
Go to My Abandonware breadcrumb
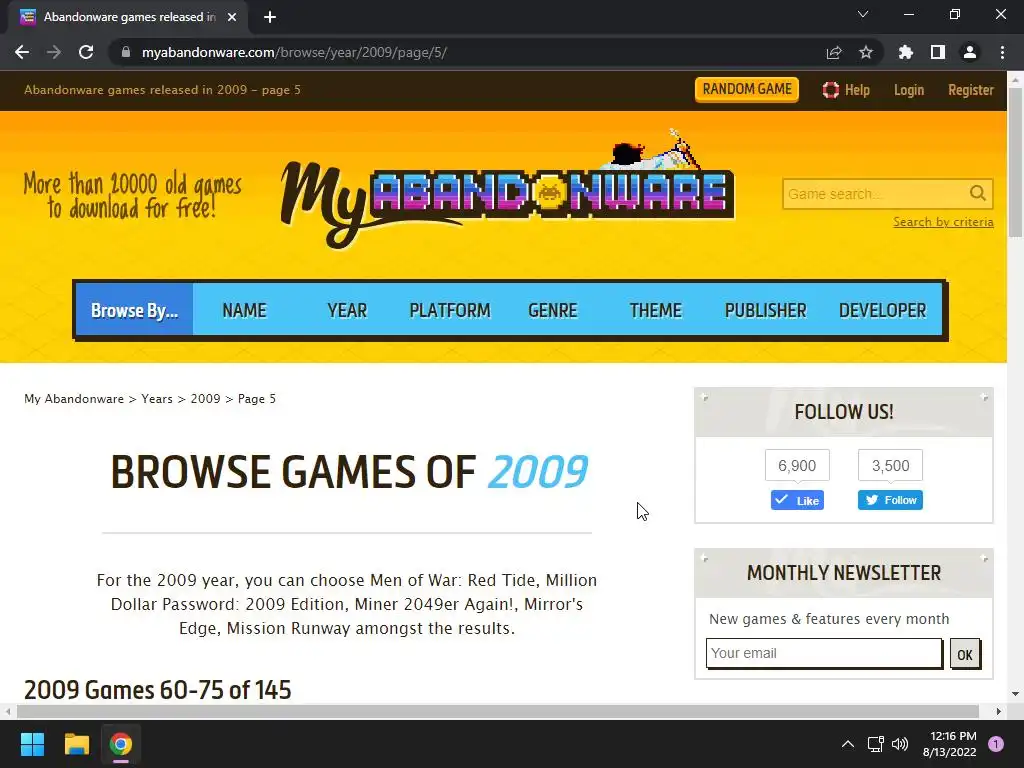74,398
